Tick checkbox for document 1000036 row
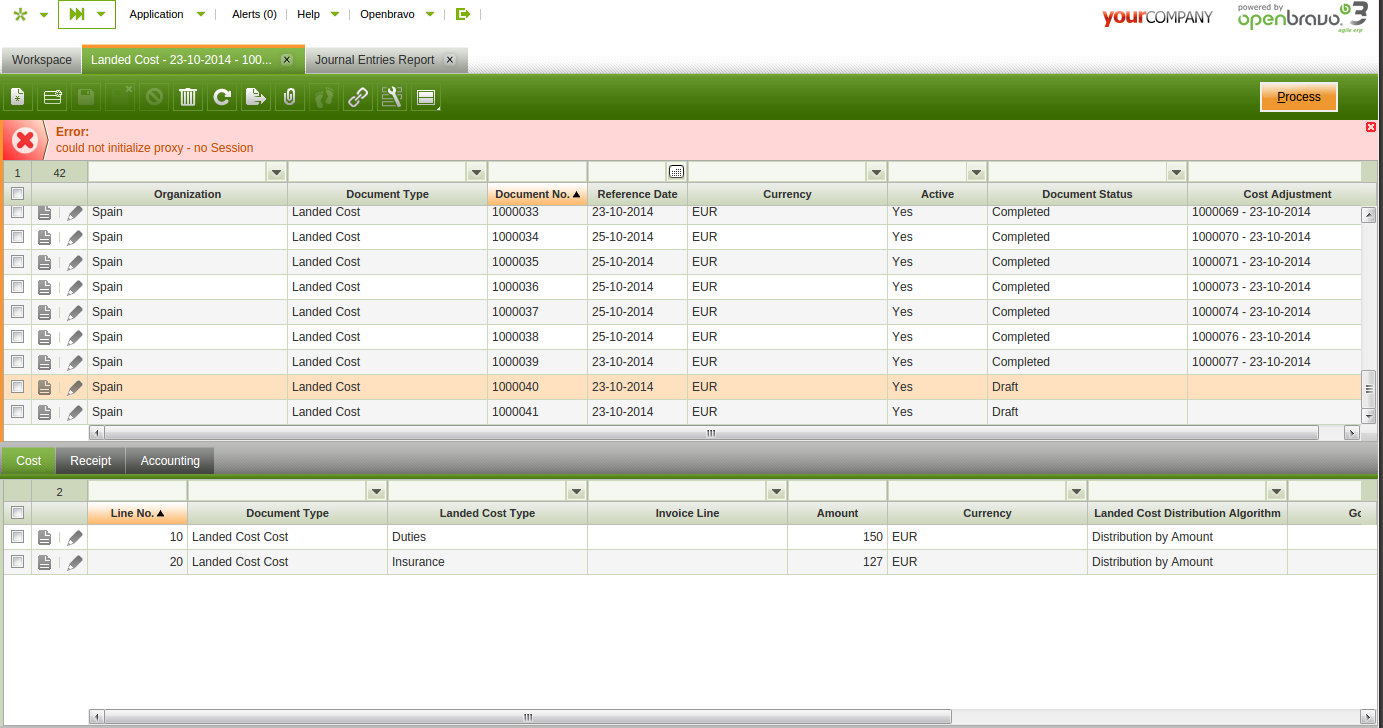The width and height of the screenshot is (1383, 728). tap(17, 287)
